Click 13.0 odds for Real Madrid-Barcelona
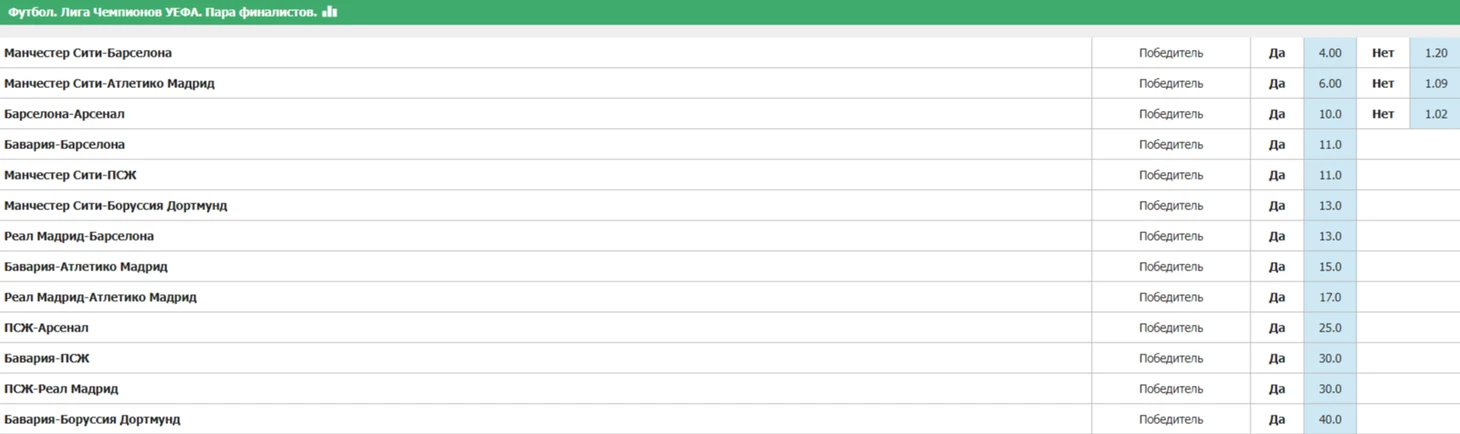Image resolution: width=1460 pixels, height=434 pixels. click(1330, 236)
